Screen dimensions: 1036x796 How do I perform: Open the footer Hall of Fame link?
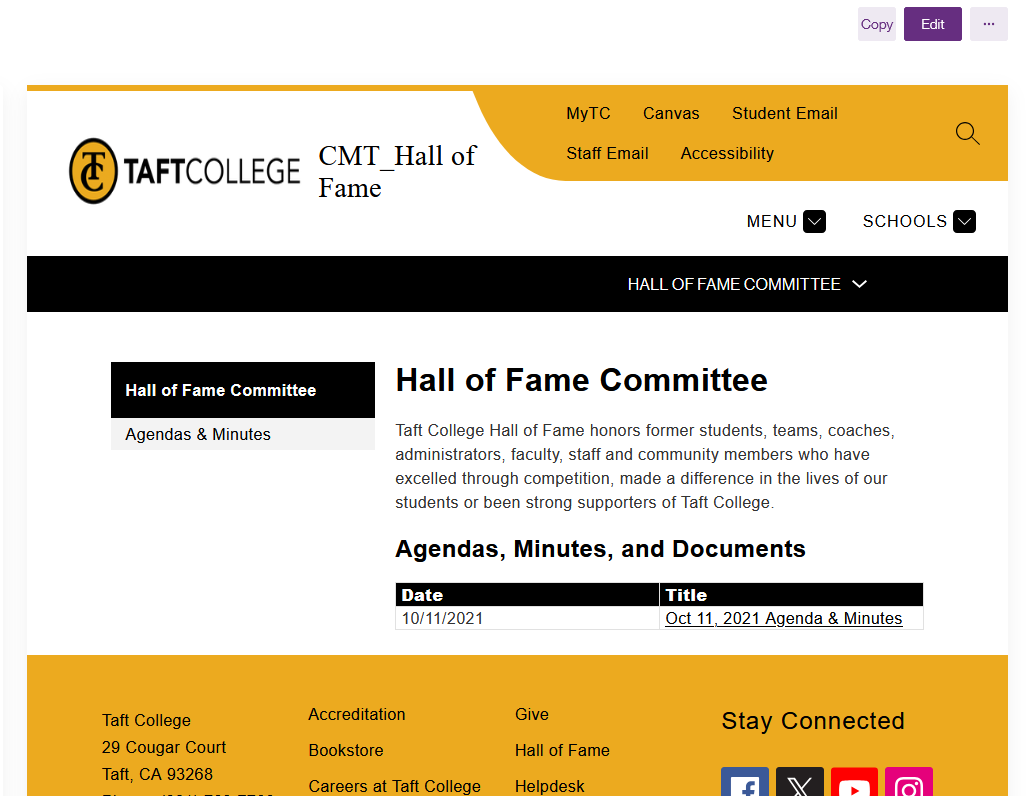(562, 750)
